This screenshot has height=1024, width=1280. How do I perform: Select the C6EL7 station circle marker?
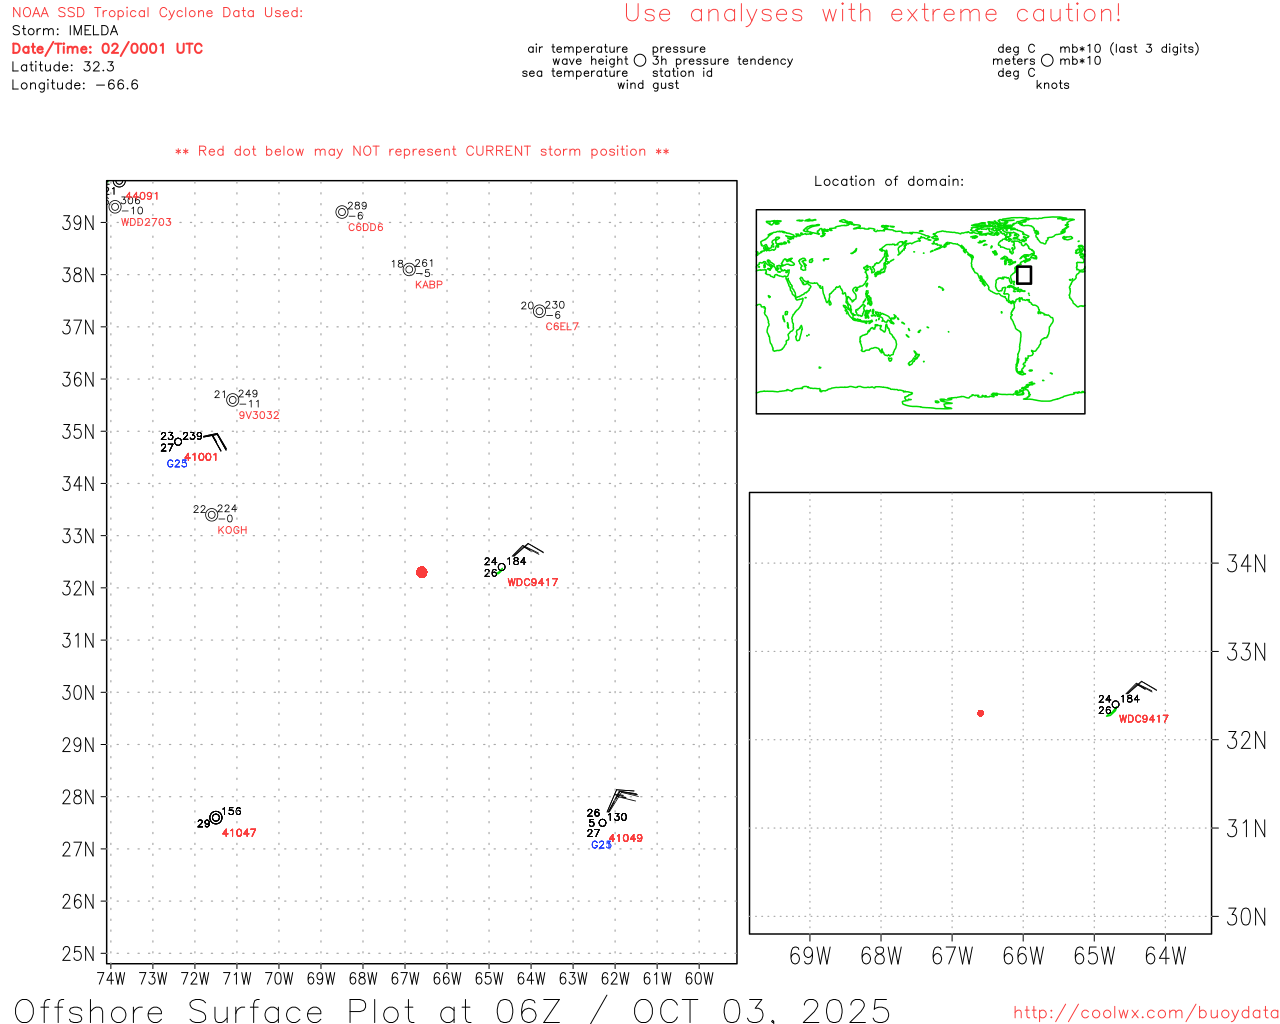pyautogui.click(x=539, y=311)
